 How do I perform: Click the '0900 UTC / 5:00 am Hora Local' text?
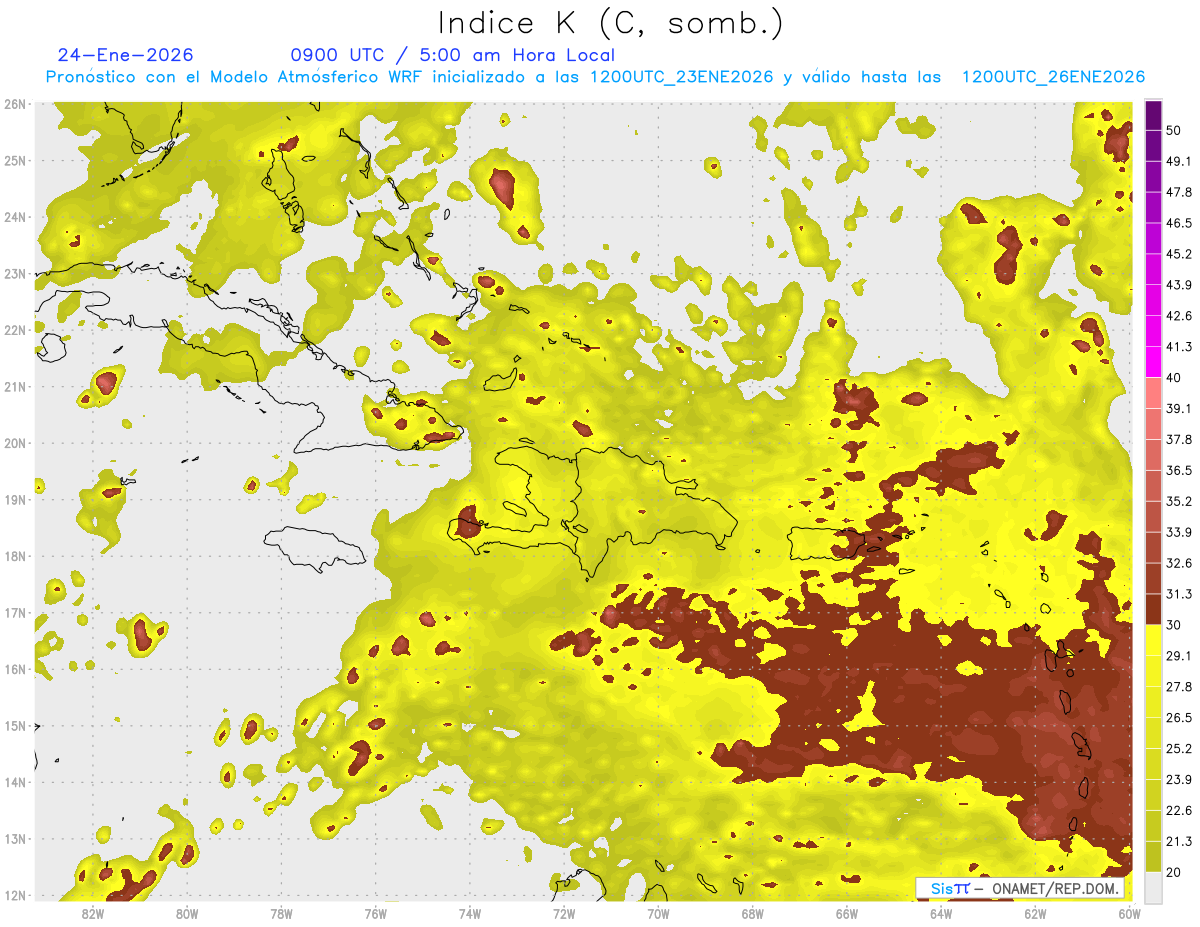pyautogui.click(x=452, y=55)
